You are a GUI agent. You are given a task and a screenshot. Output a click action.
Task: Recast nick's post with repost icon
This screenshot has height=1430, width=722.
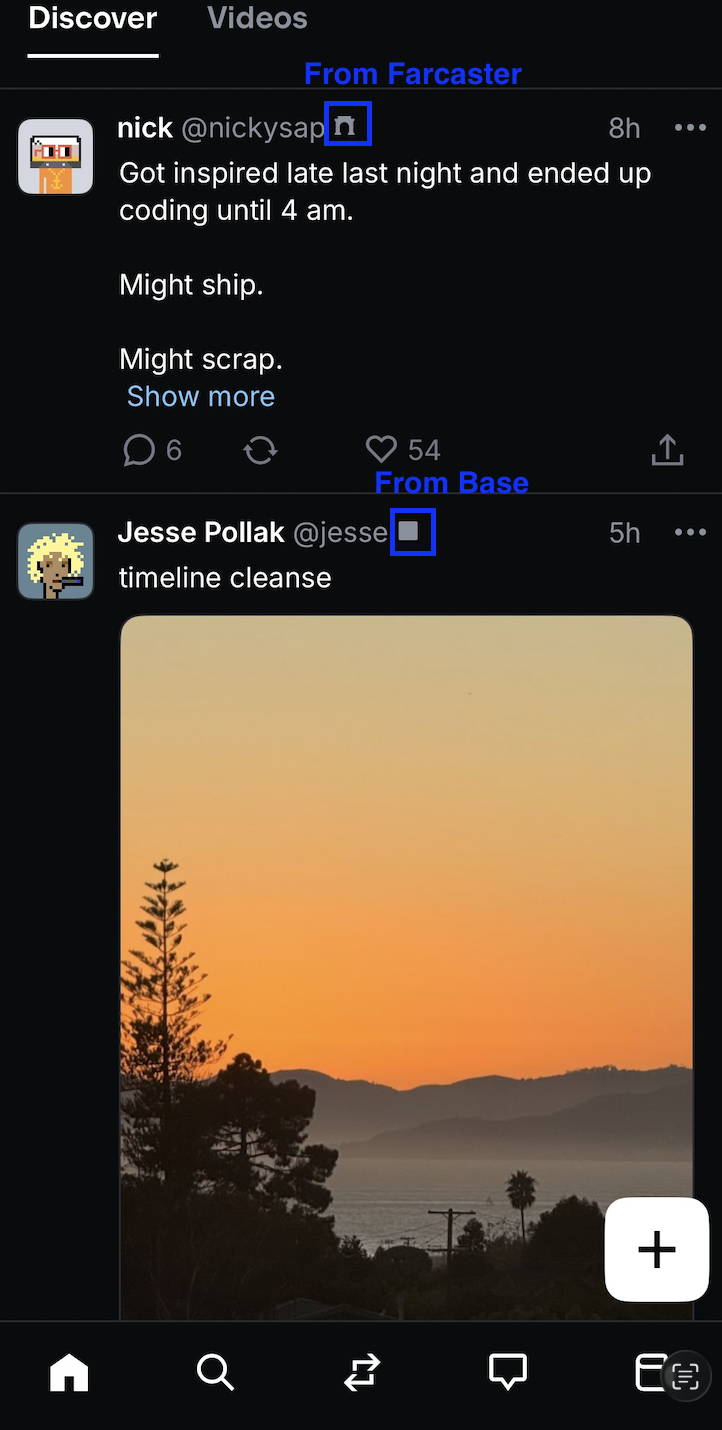[x=260, y=451]
